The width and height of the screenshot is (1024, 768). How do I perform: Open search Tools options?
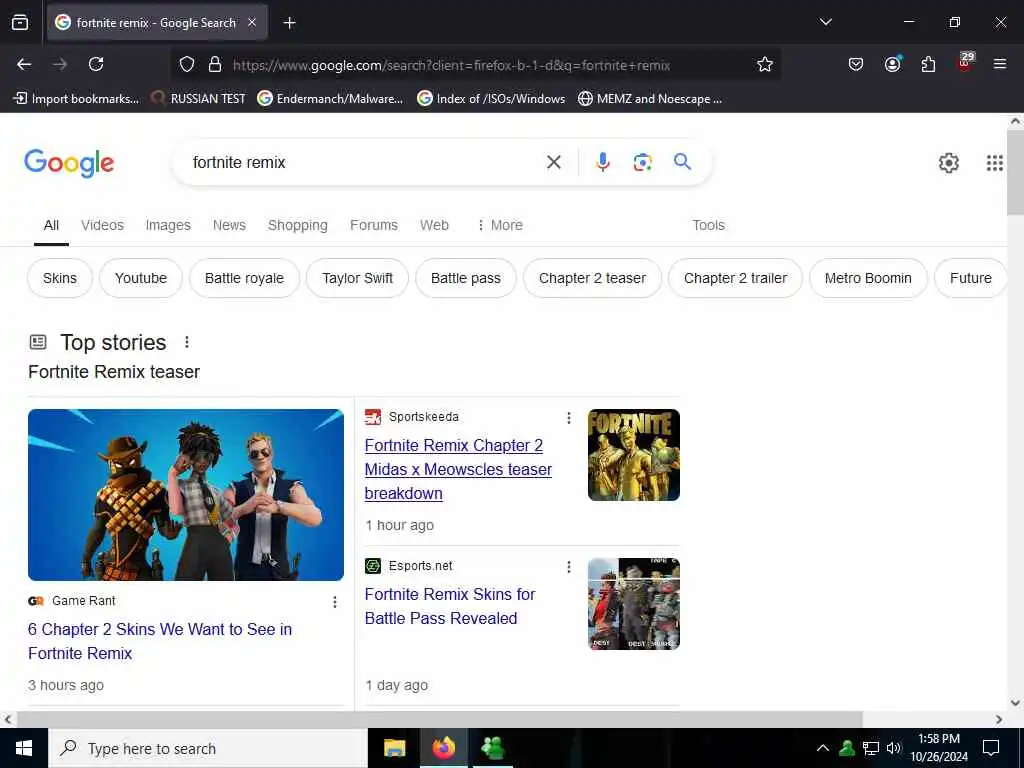point(709,225)
